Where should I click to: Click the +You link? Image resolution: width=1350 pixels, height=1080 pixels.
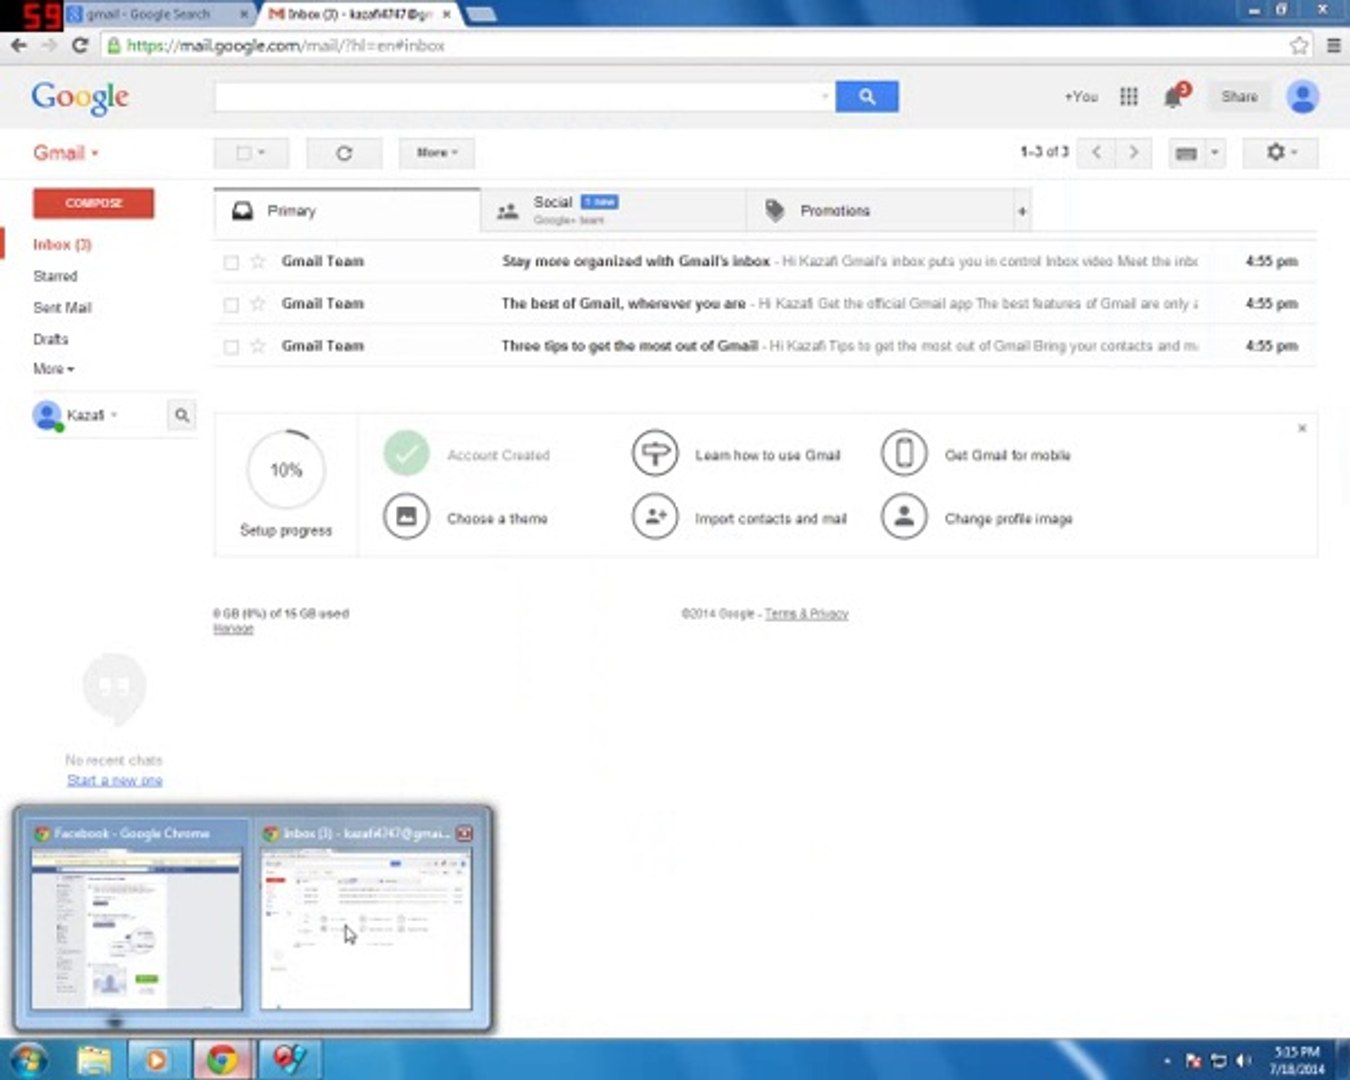pos(1080,96)
